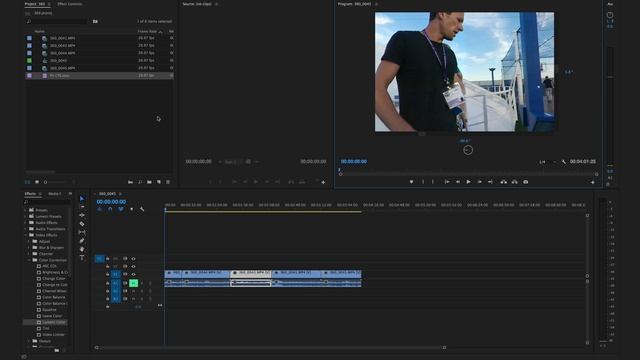
Task: Expand the Blur & Sharpen folder
Action: pos(29,248)
